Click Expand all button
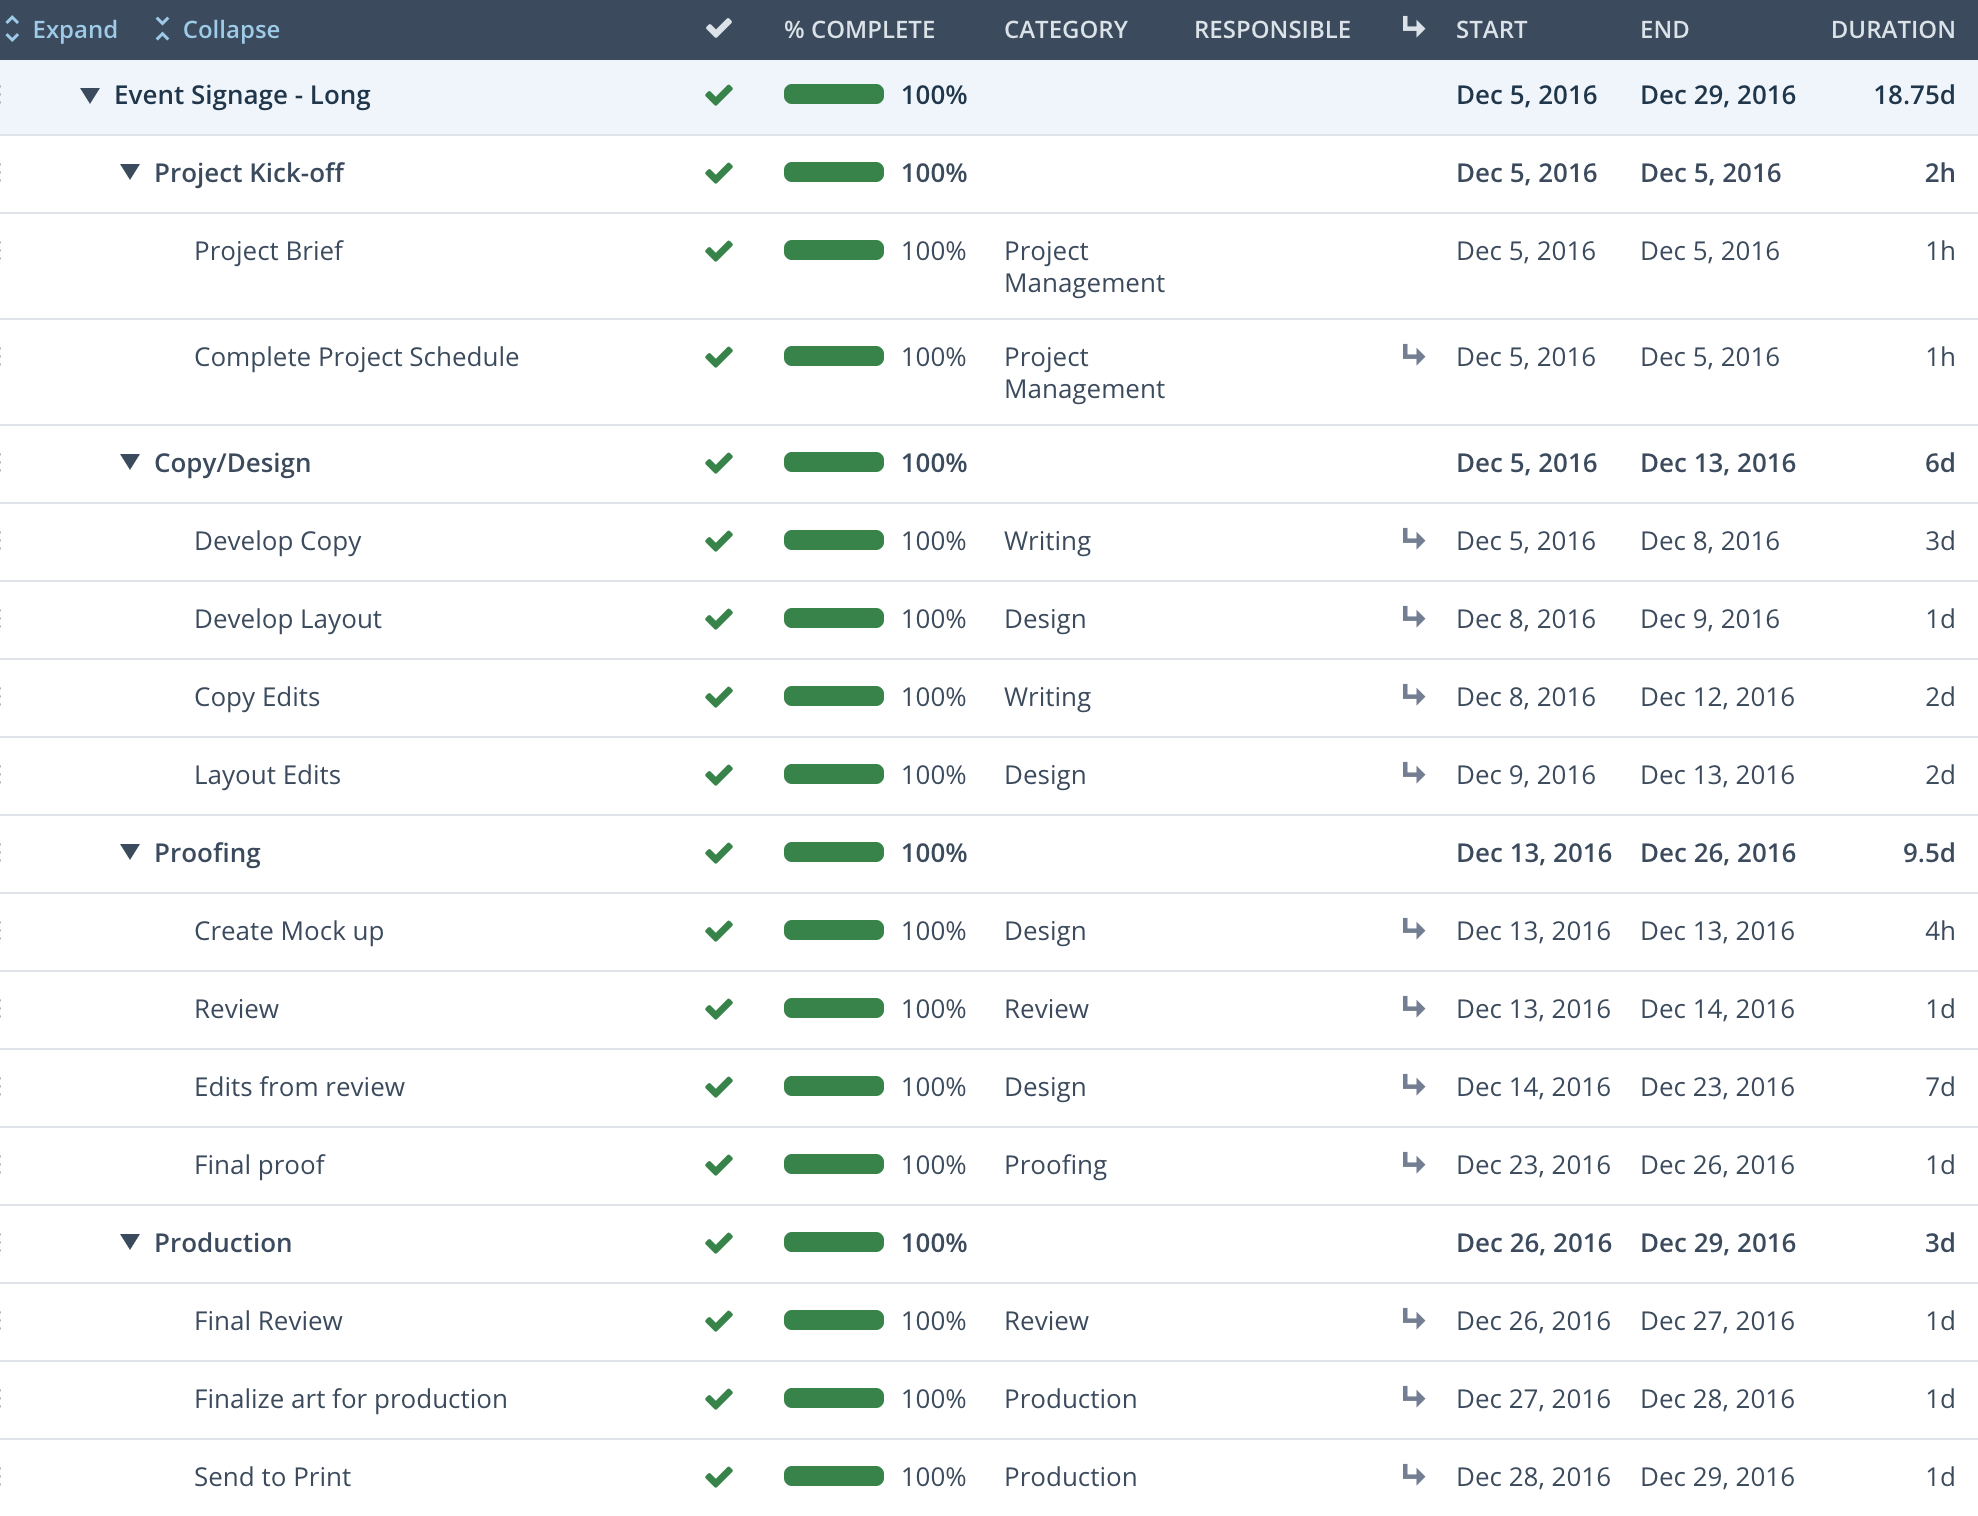 point(62,30)
